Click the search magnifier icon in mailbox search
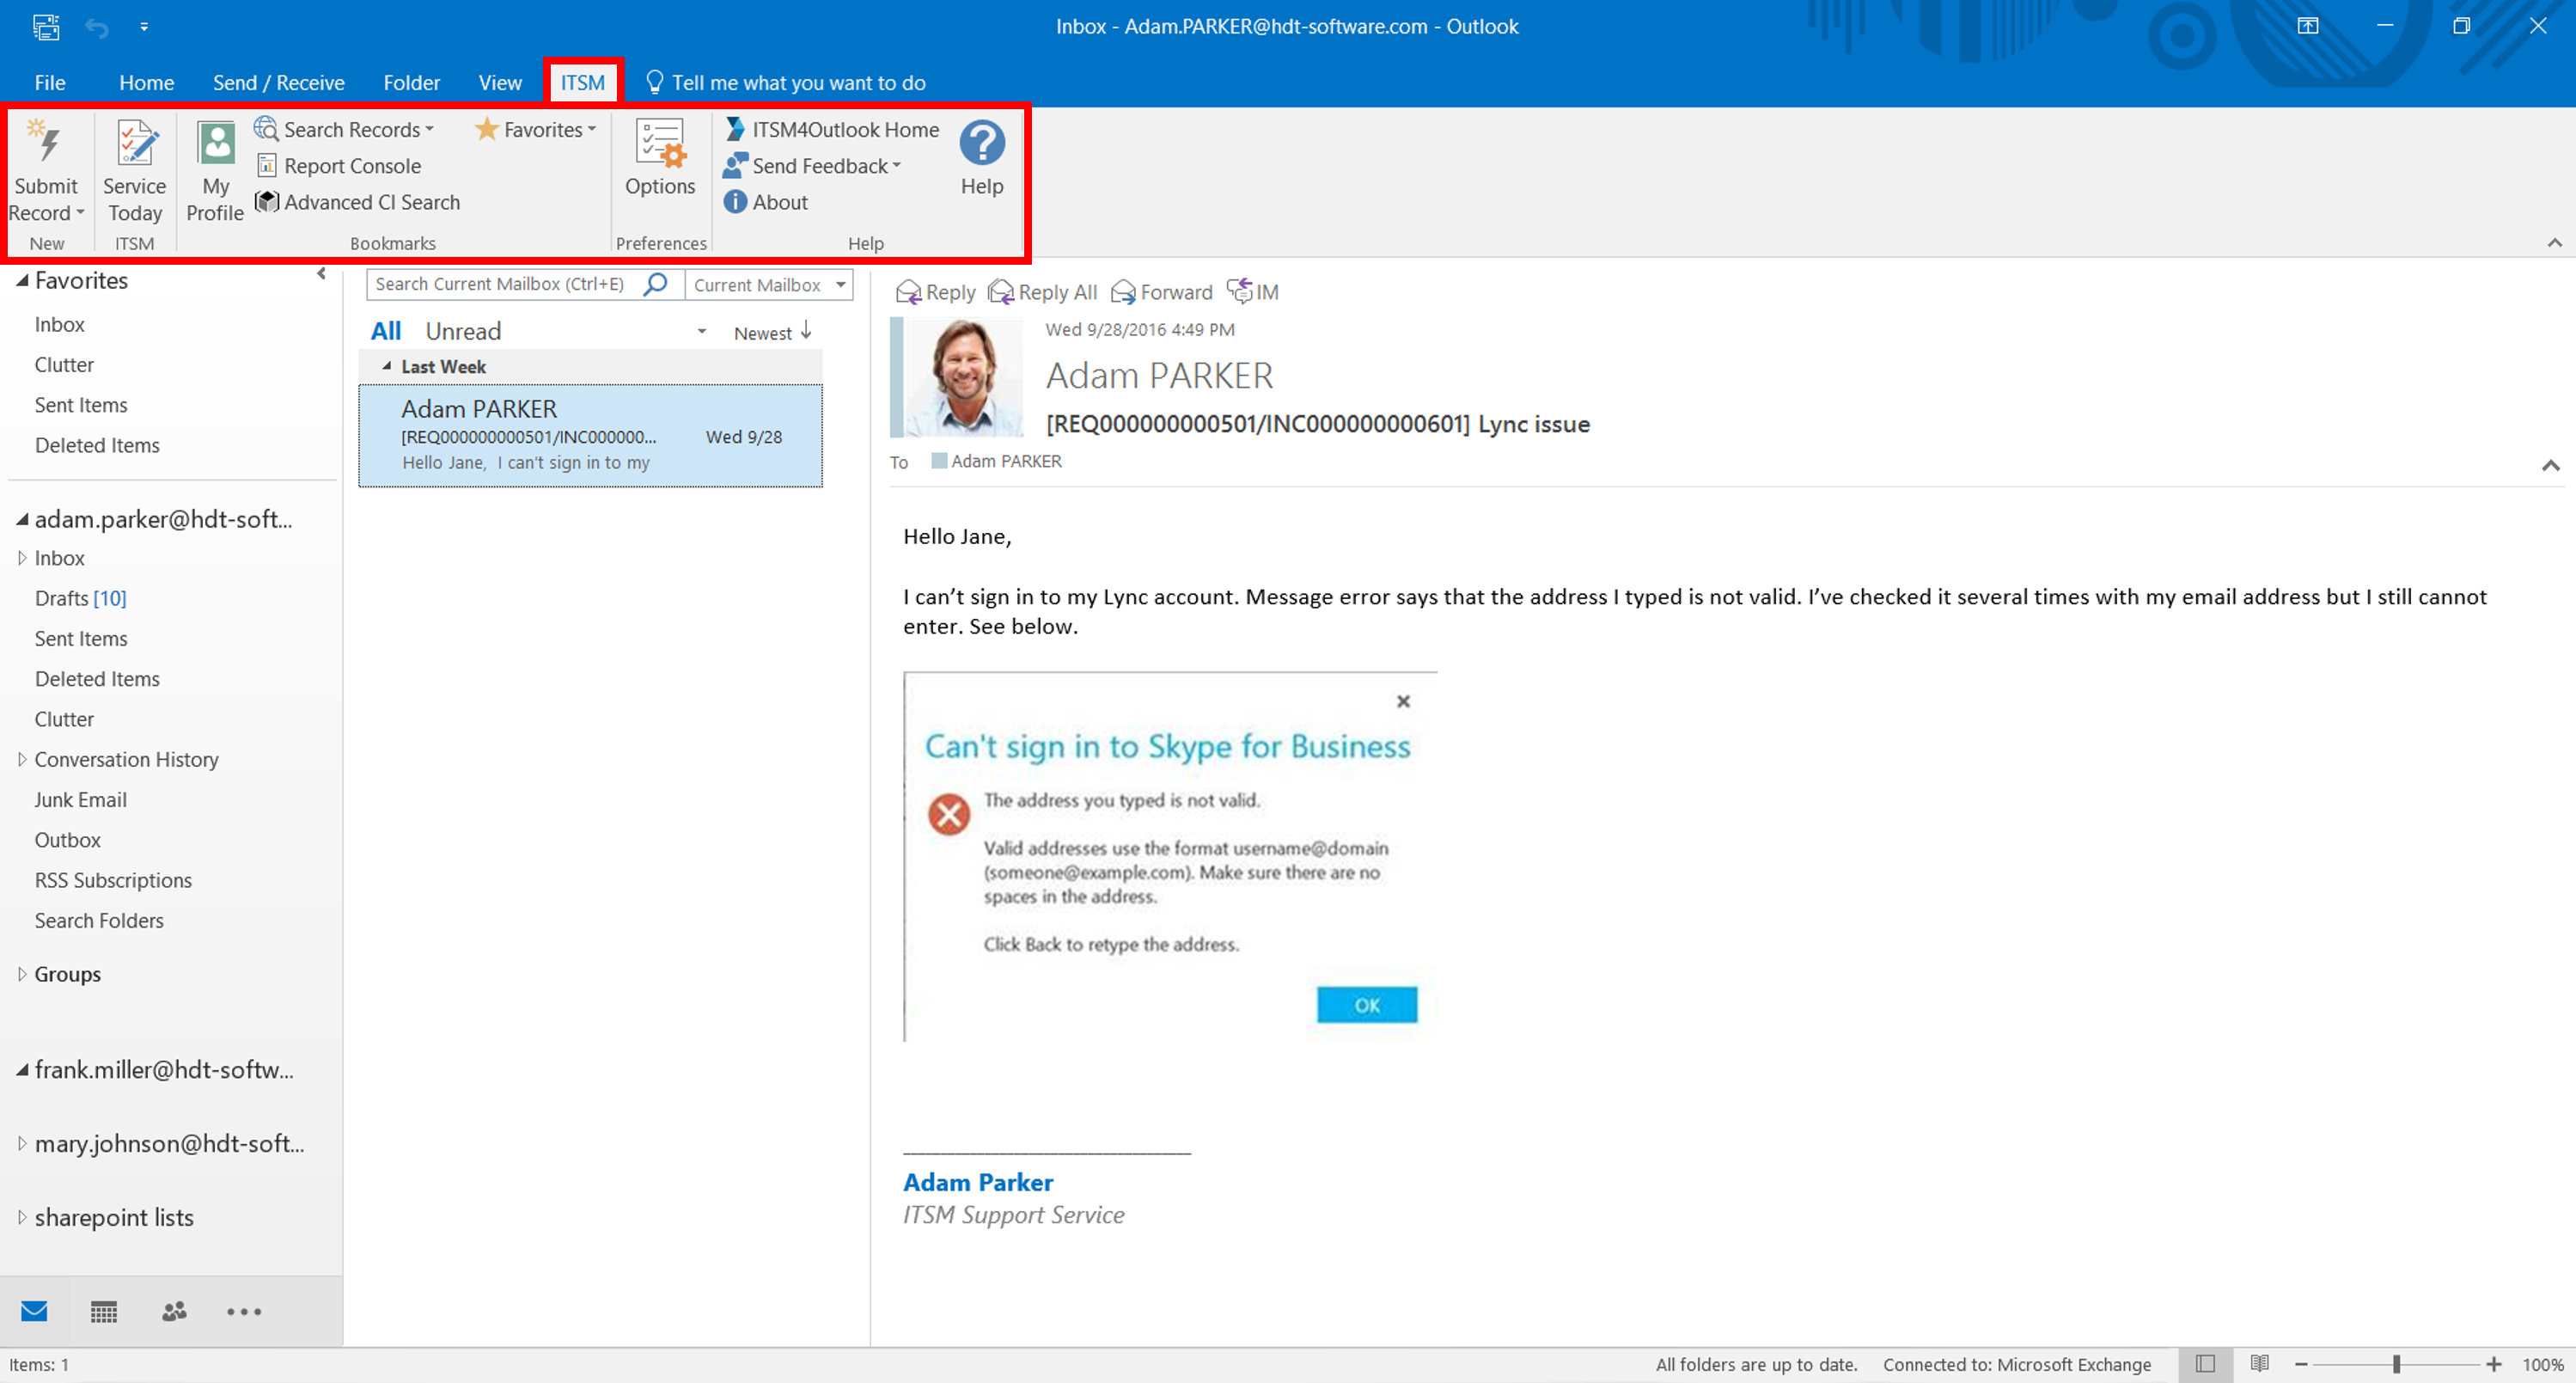The height and width of the screenshot is (1383, 2576). [x=656, y=284]
